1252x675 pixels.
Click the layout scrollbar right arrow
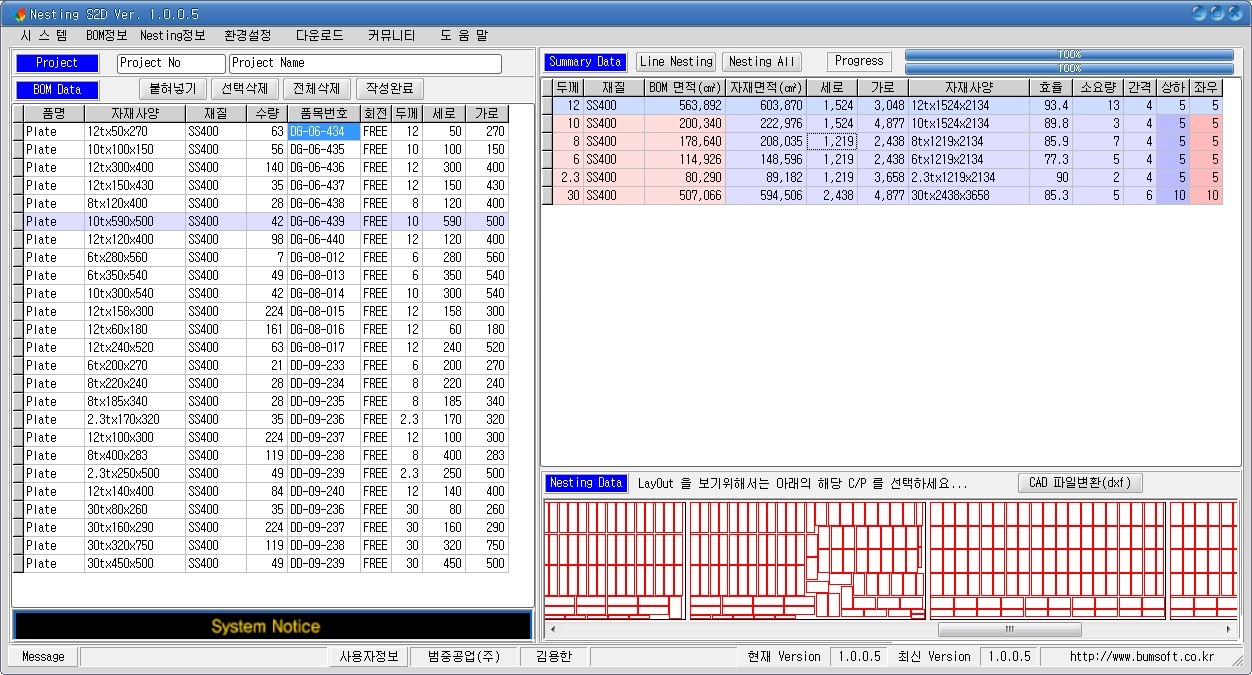click(1229, 630)
